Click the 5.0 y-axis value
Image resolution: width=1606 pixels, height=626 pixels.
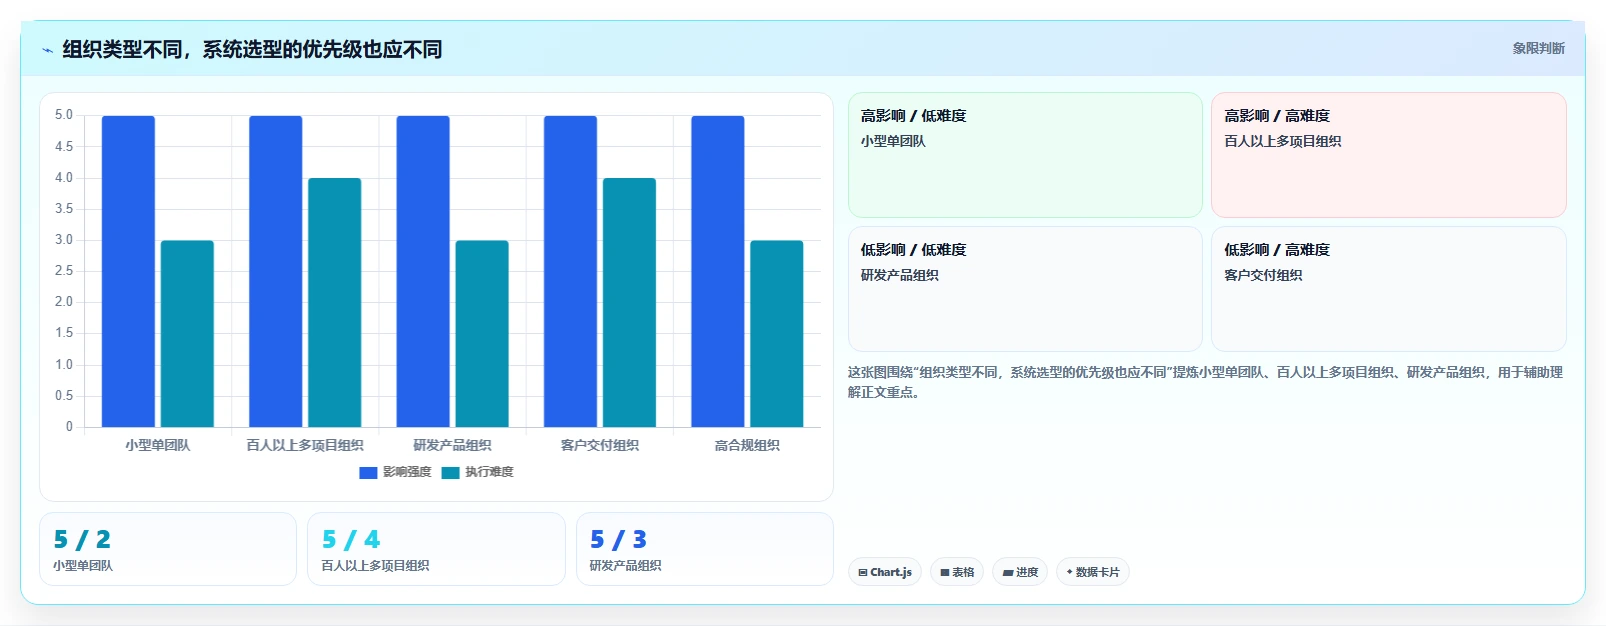pos(64,115)
